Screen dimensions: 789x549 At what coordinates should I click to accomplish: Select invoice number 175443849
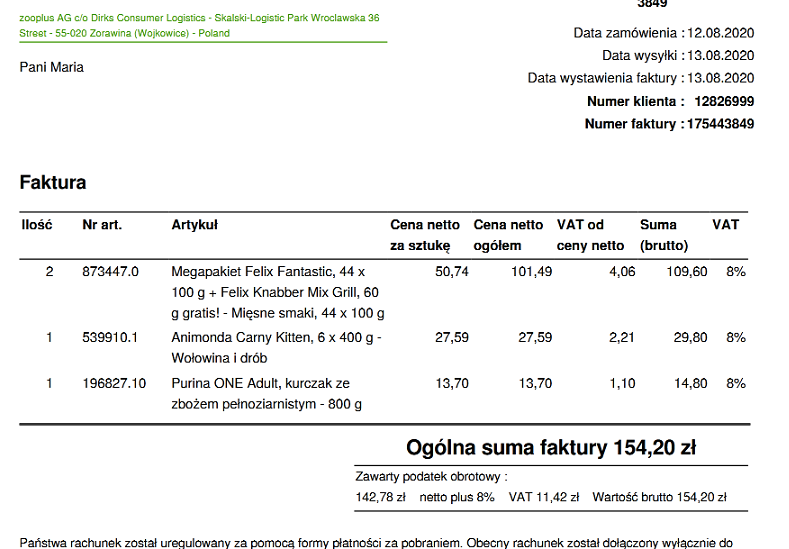(x=720, y=124)
